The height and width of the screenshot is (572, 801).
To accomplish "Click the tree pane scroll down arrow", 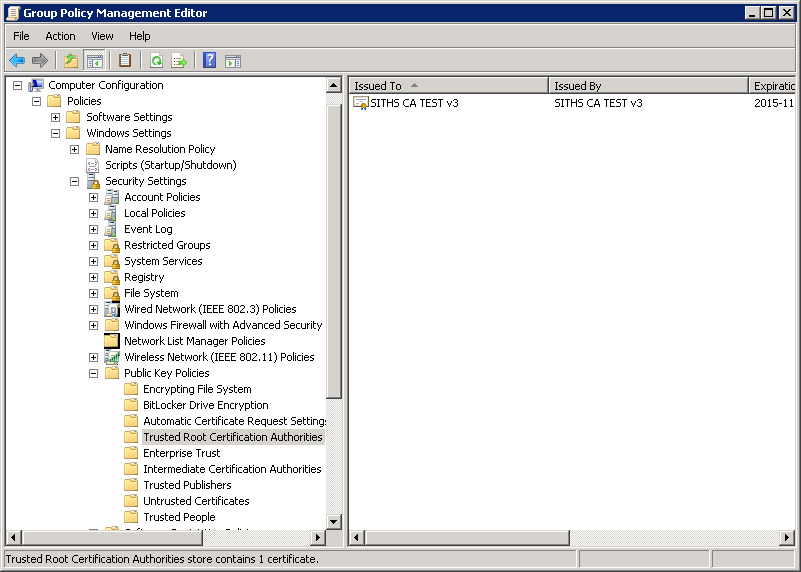I will [334, 521].
